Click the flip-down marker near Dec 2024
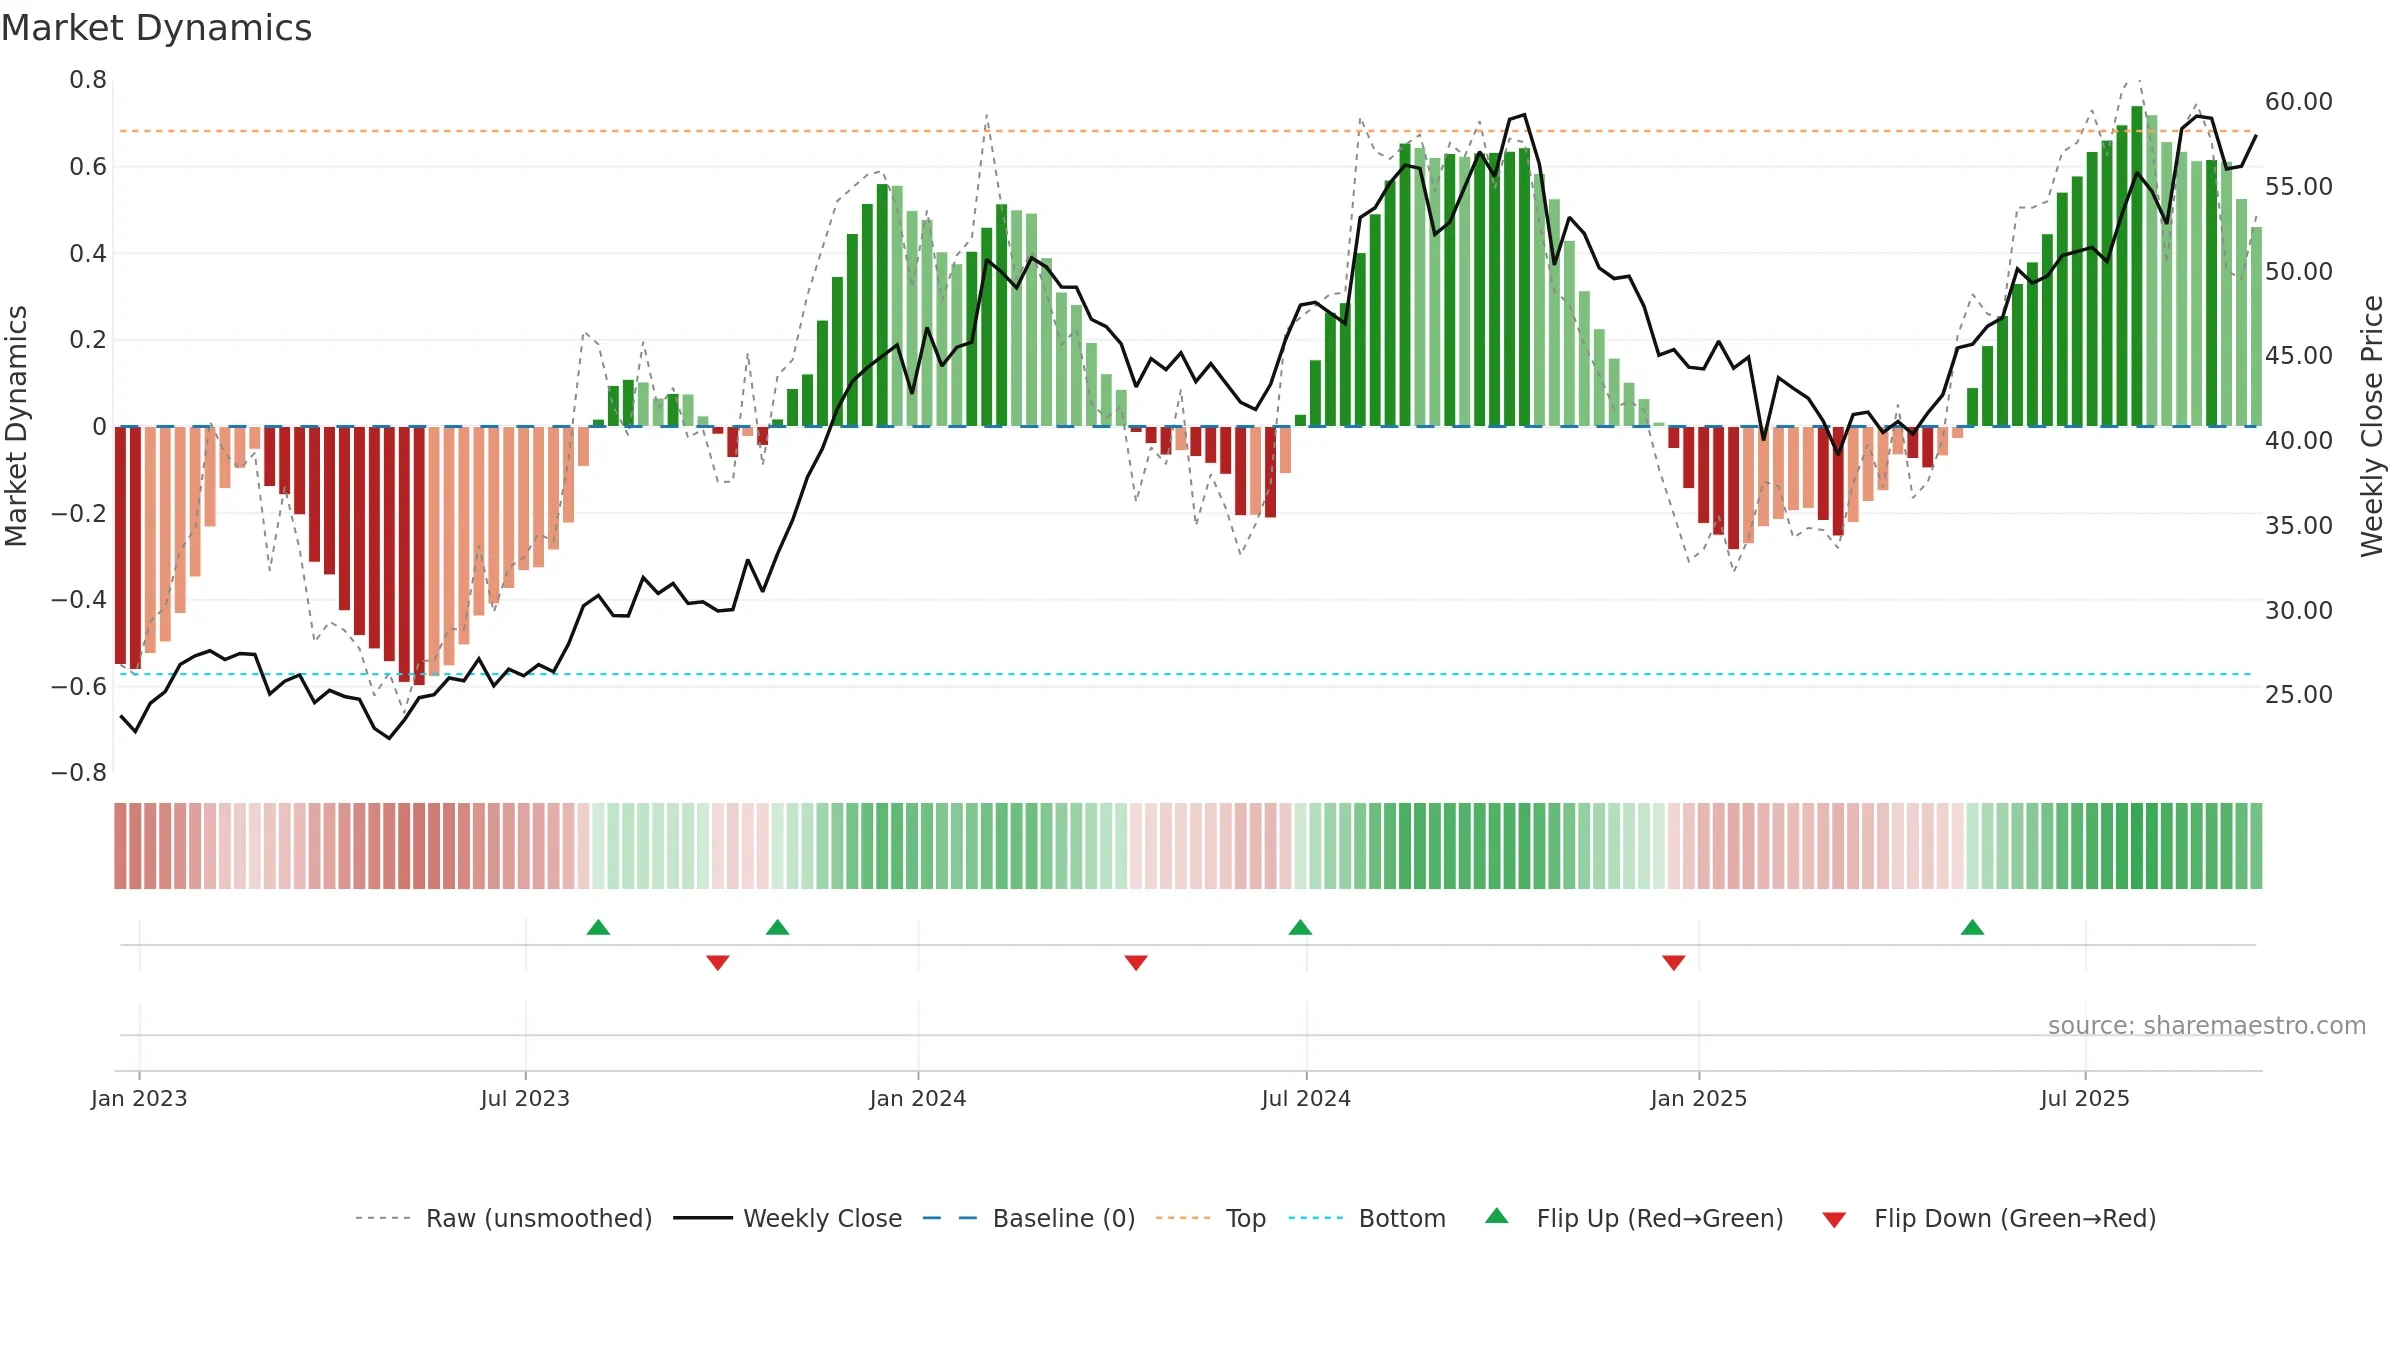 (x=1674, y=962)
